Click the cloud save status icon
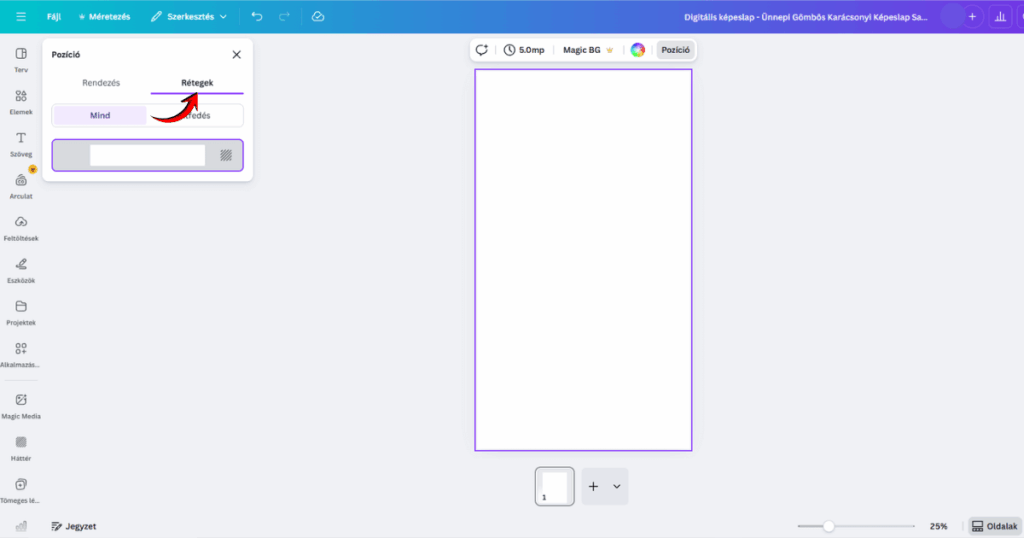The width and height of the screenshot is (1024, 538). pos(317,17)
